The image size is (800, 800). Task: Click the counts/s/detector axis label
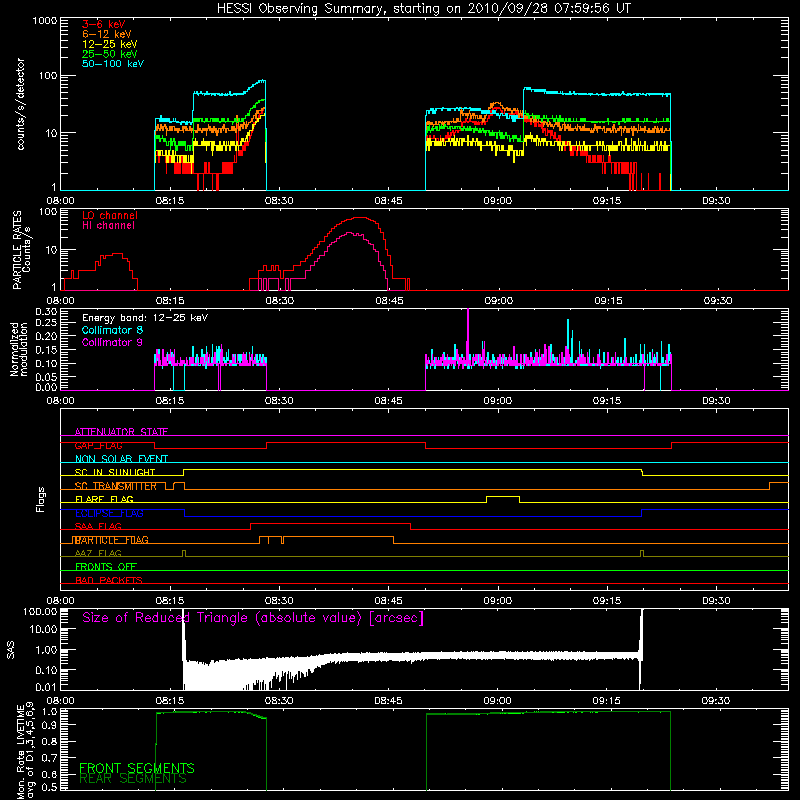click(x=20, y=104)
